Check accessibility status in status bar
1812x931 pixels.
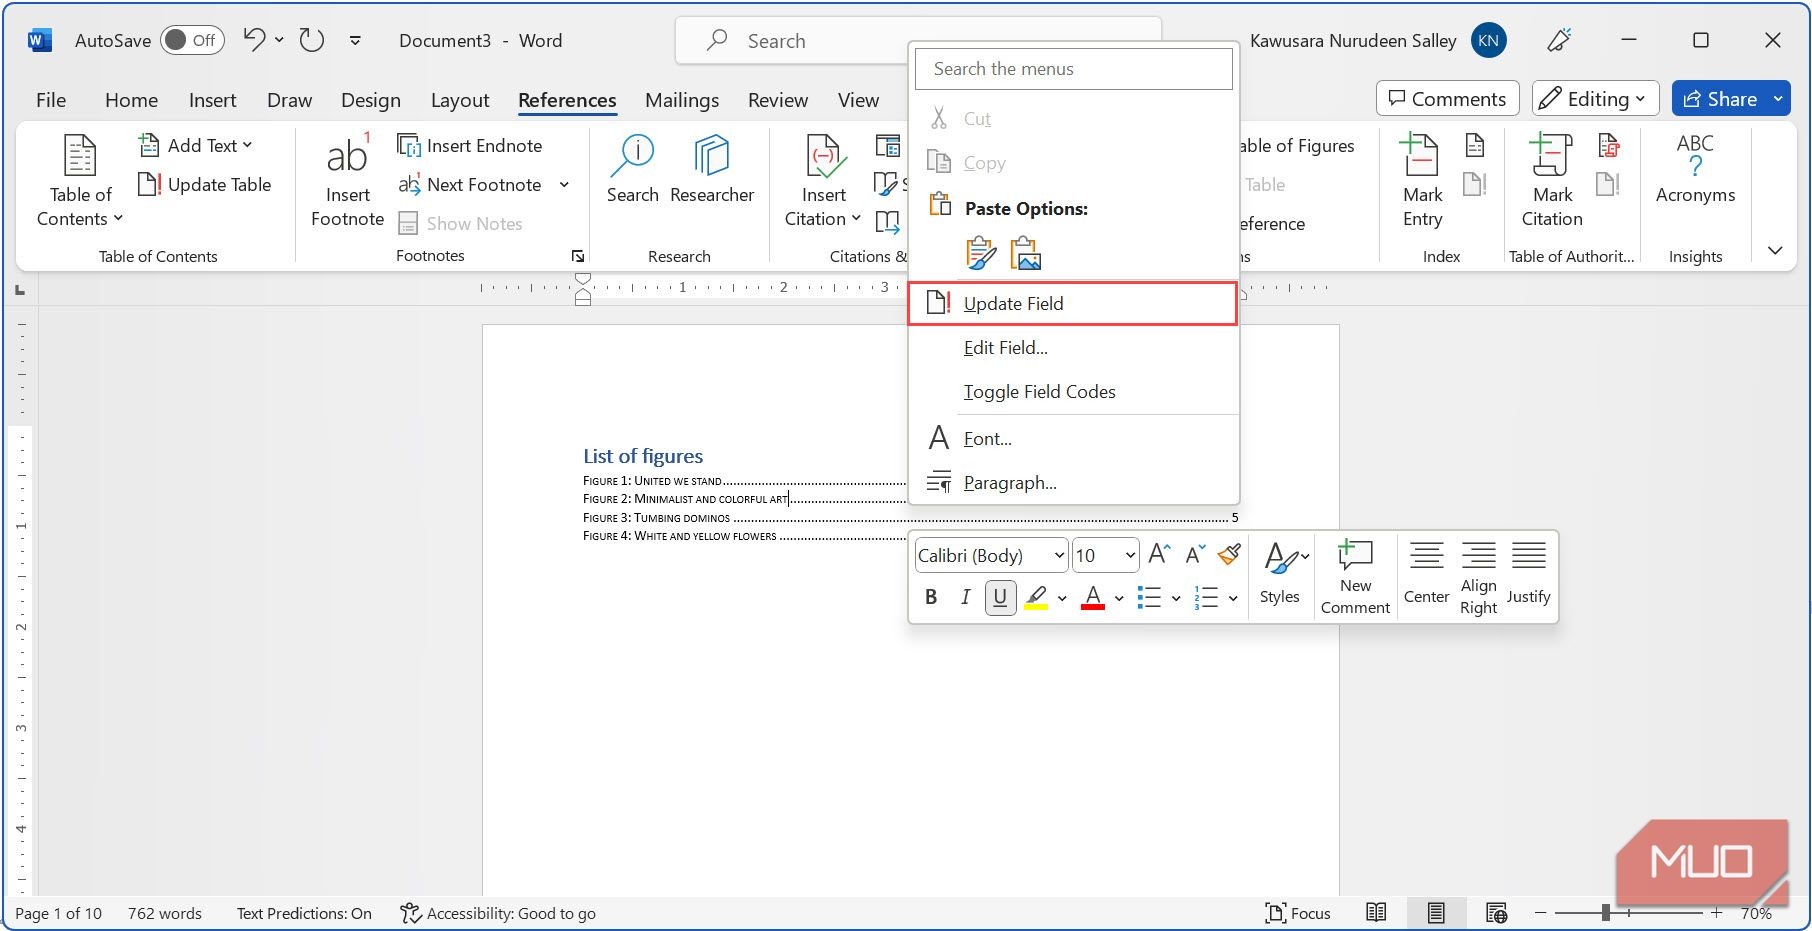(498, 912)
